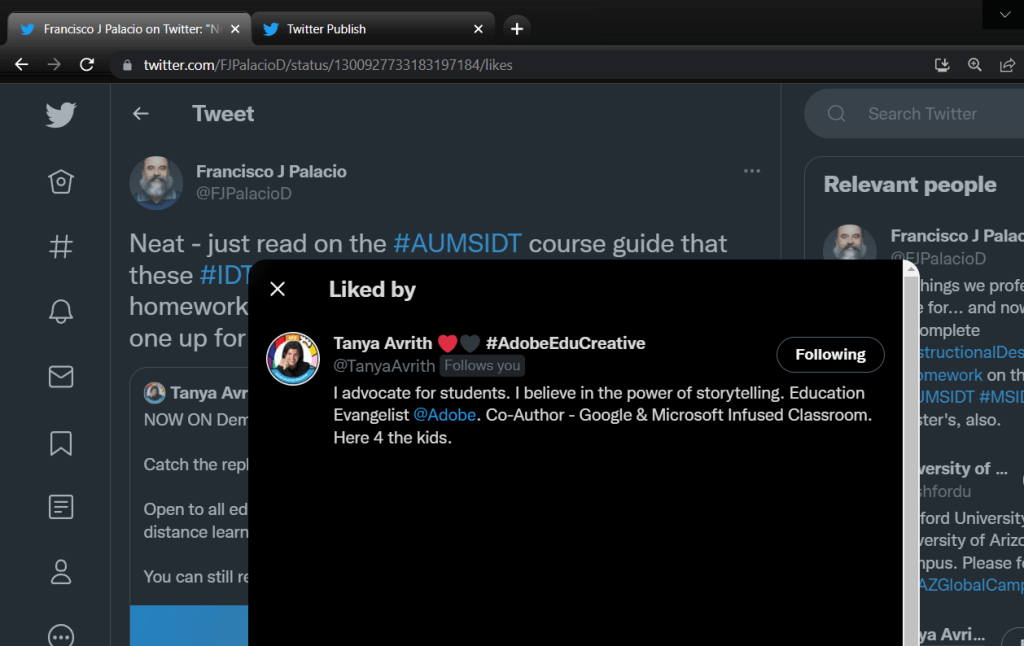
Task: Go to Home icon in sidebar
Action: point(61,182)
